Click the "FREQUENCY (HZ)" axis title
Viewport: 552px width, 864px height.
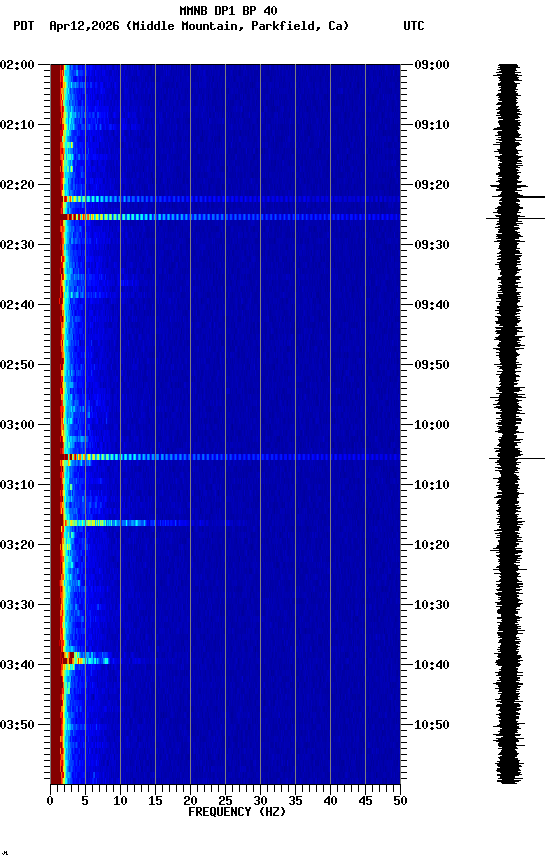[237, 812]
